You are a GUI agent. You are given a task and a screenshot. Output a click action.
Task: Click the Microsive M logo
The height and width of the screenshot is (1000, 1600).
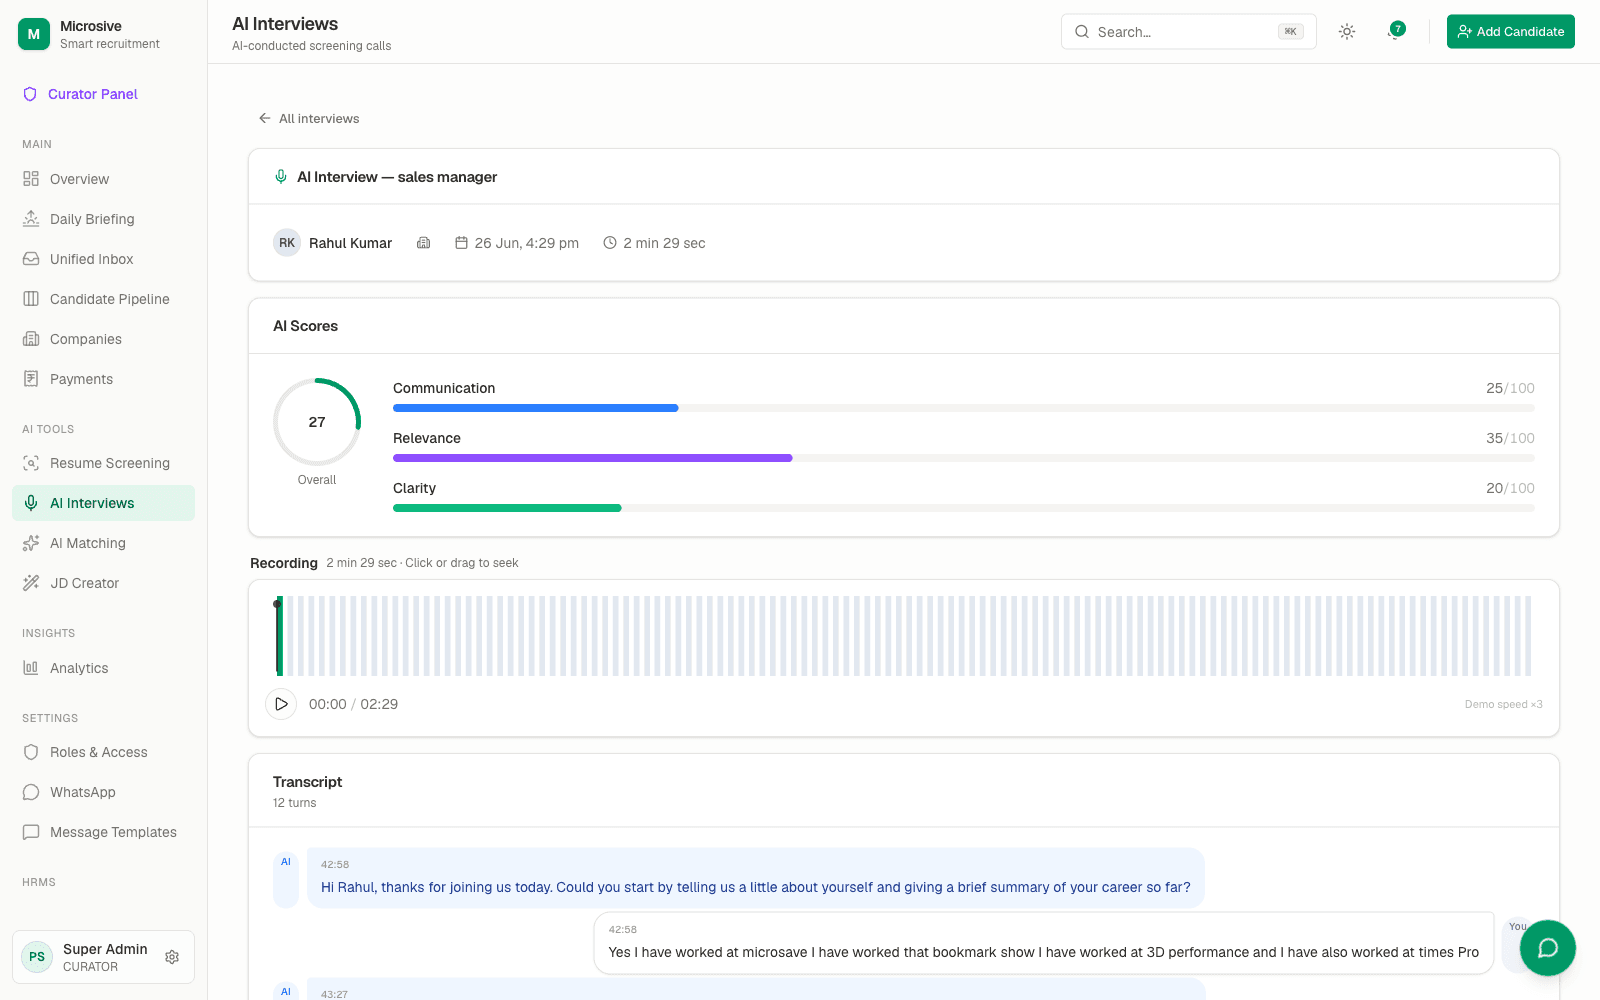point(34,34)
